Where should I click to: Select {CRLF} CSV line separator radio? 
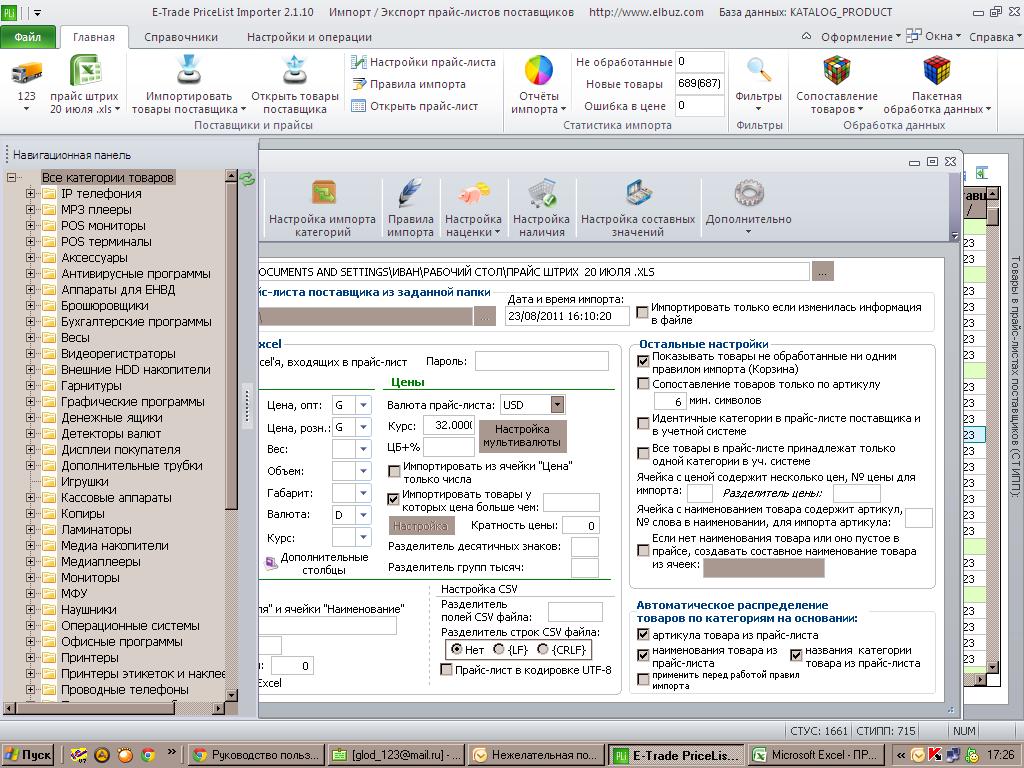(543, 649)
